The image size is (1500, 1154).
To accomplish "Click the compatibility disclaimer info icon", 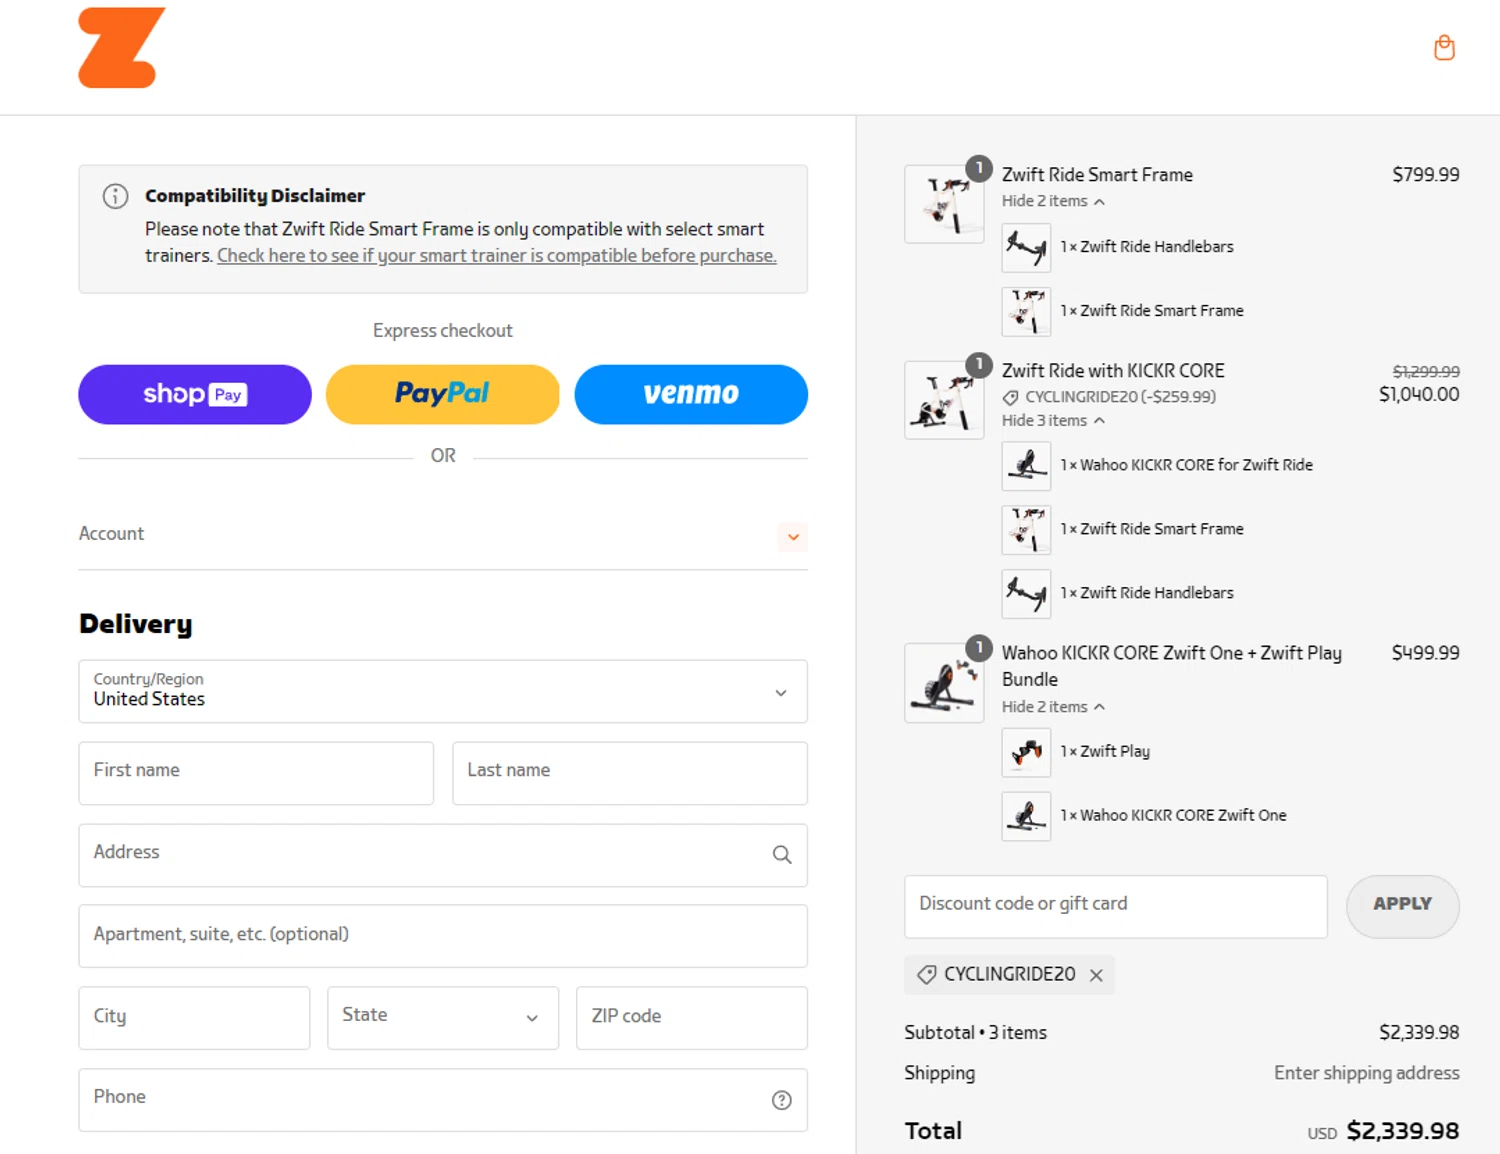I will pyautogui.click(x=116, y=196).
